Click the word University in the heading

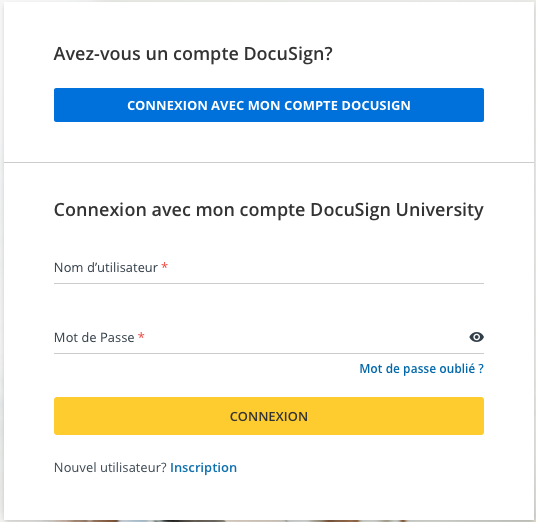(x=440, y=210)
